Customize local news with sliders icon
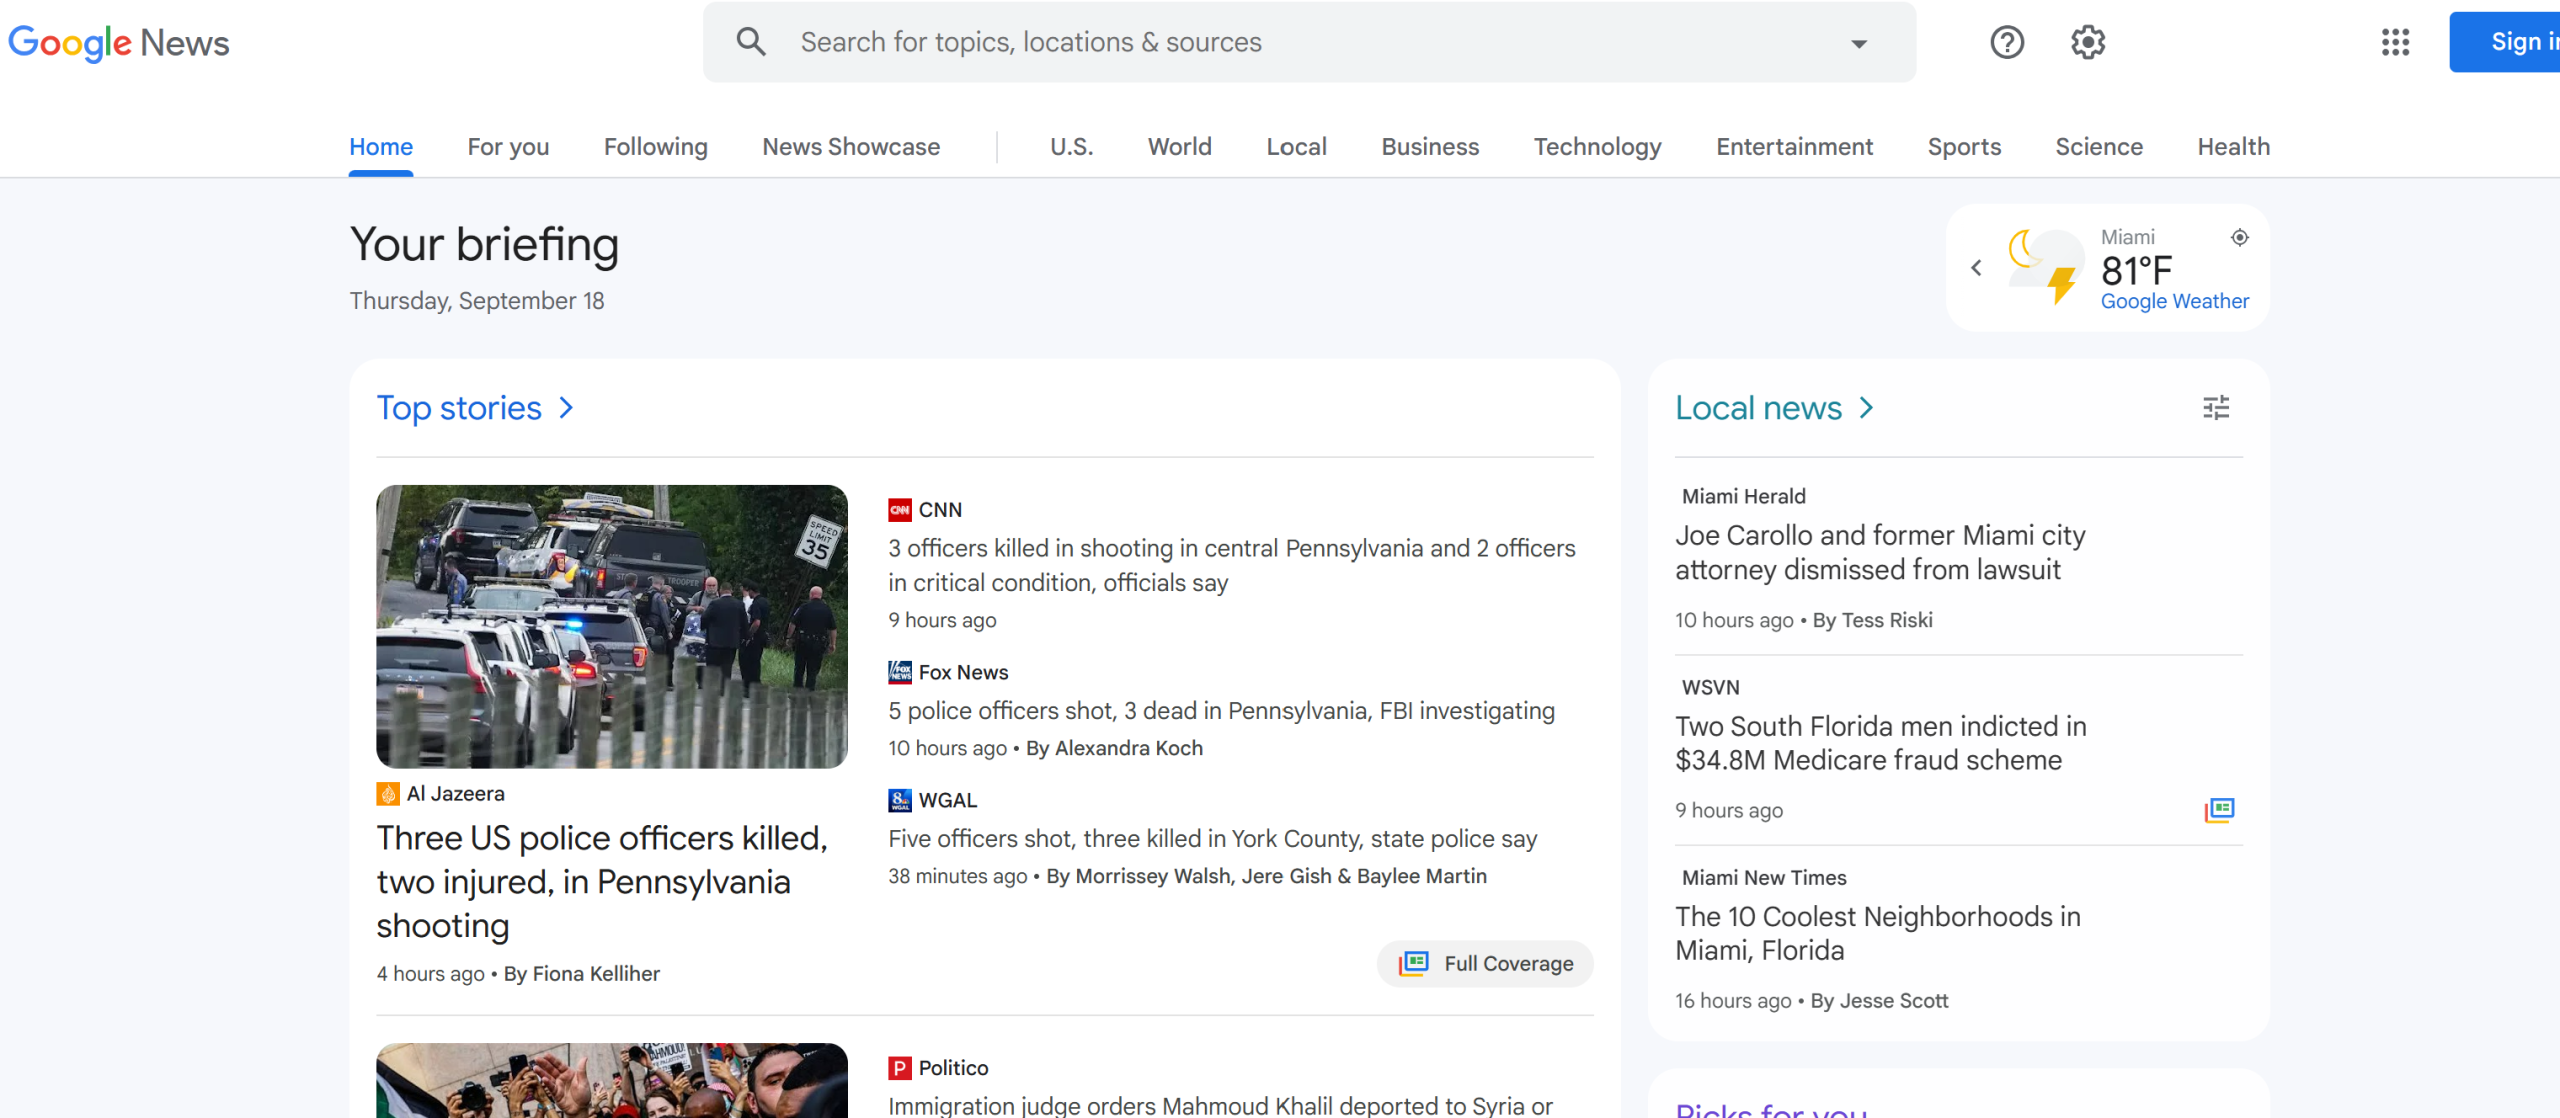 coord(2216,408)
